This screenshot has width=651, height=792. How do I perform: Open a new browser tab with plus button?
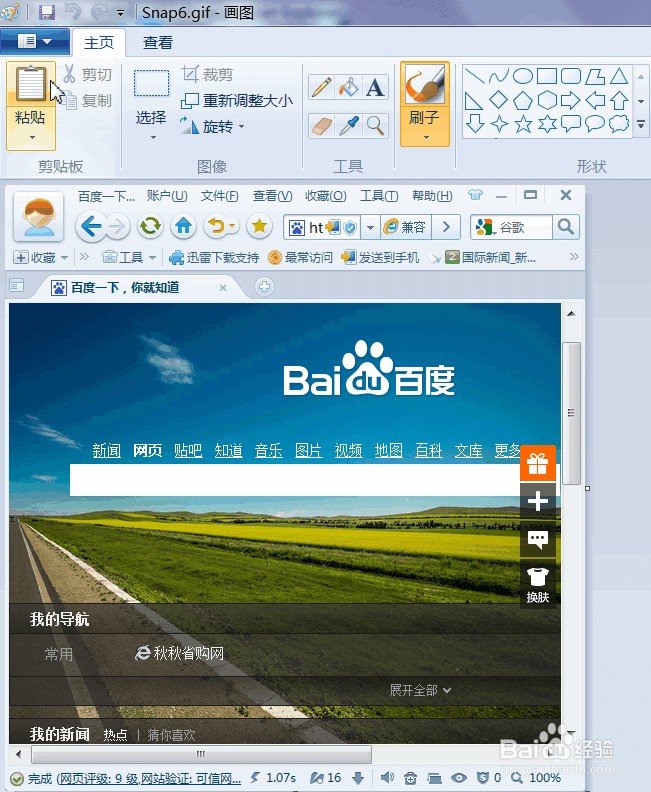click(264, 287)
